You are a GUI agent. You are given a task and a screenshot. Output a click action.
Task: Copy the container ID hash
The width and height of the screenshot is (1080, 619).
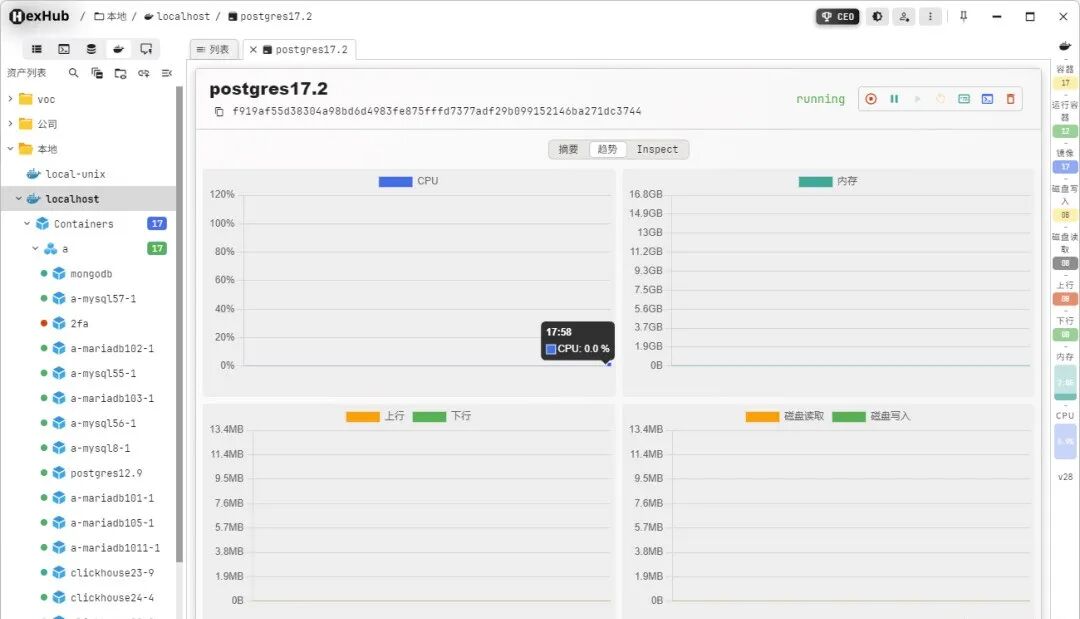coord(219,112)
